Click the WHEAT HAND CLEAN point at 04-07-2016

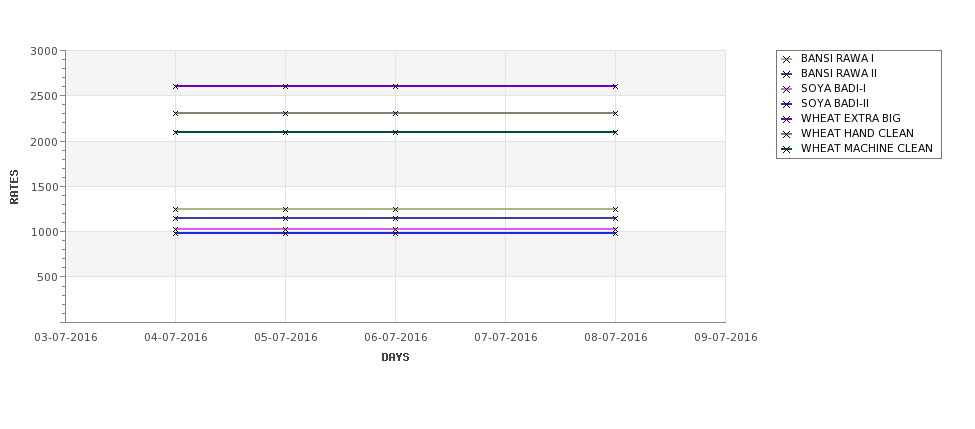point(175,113)
